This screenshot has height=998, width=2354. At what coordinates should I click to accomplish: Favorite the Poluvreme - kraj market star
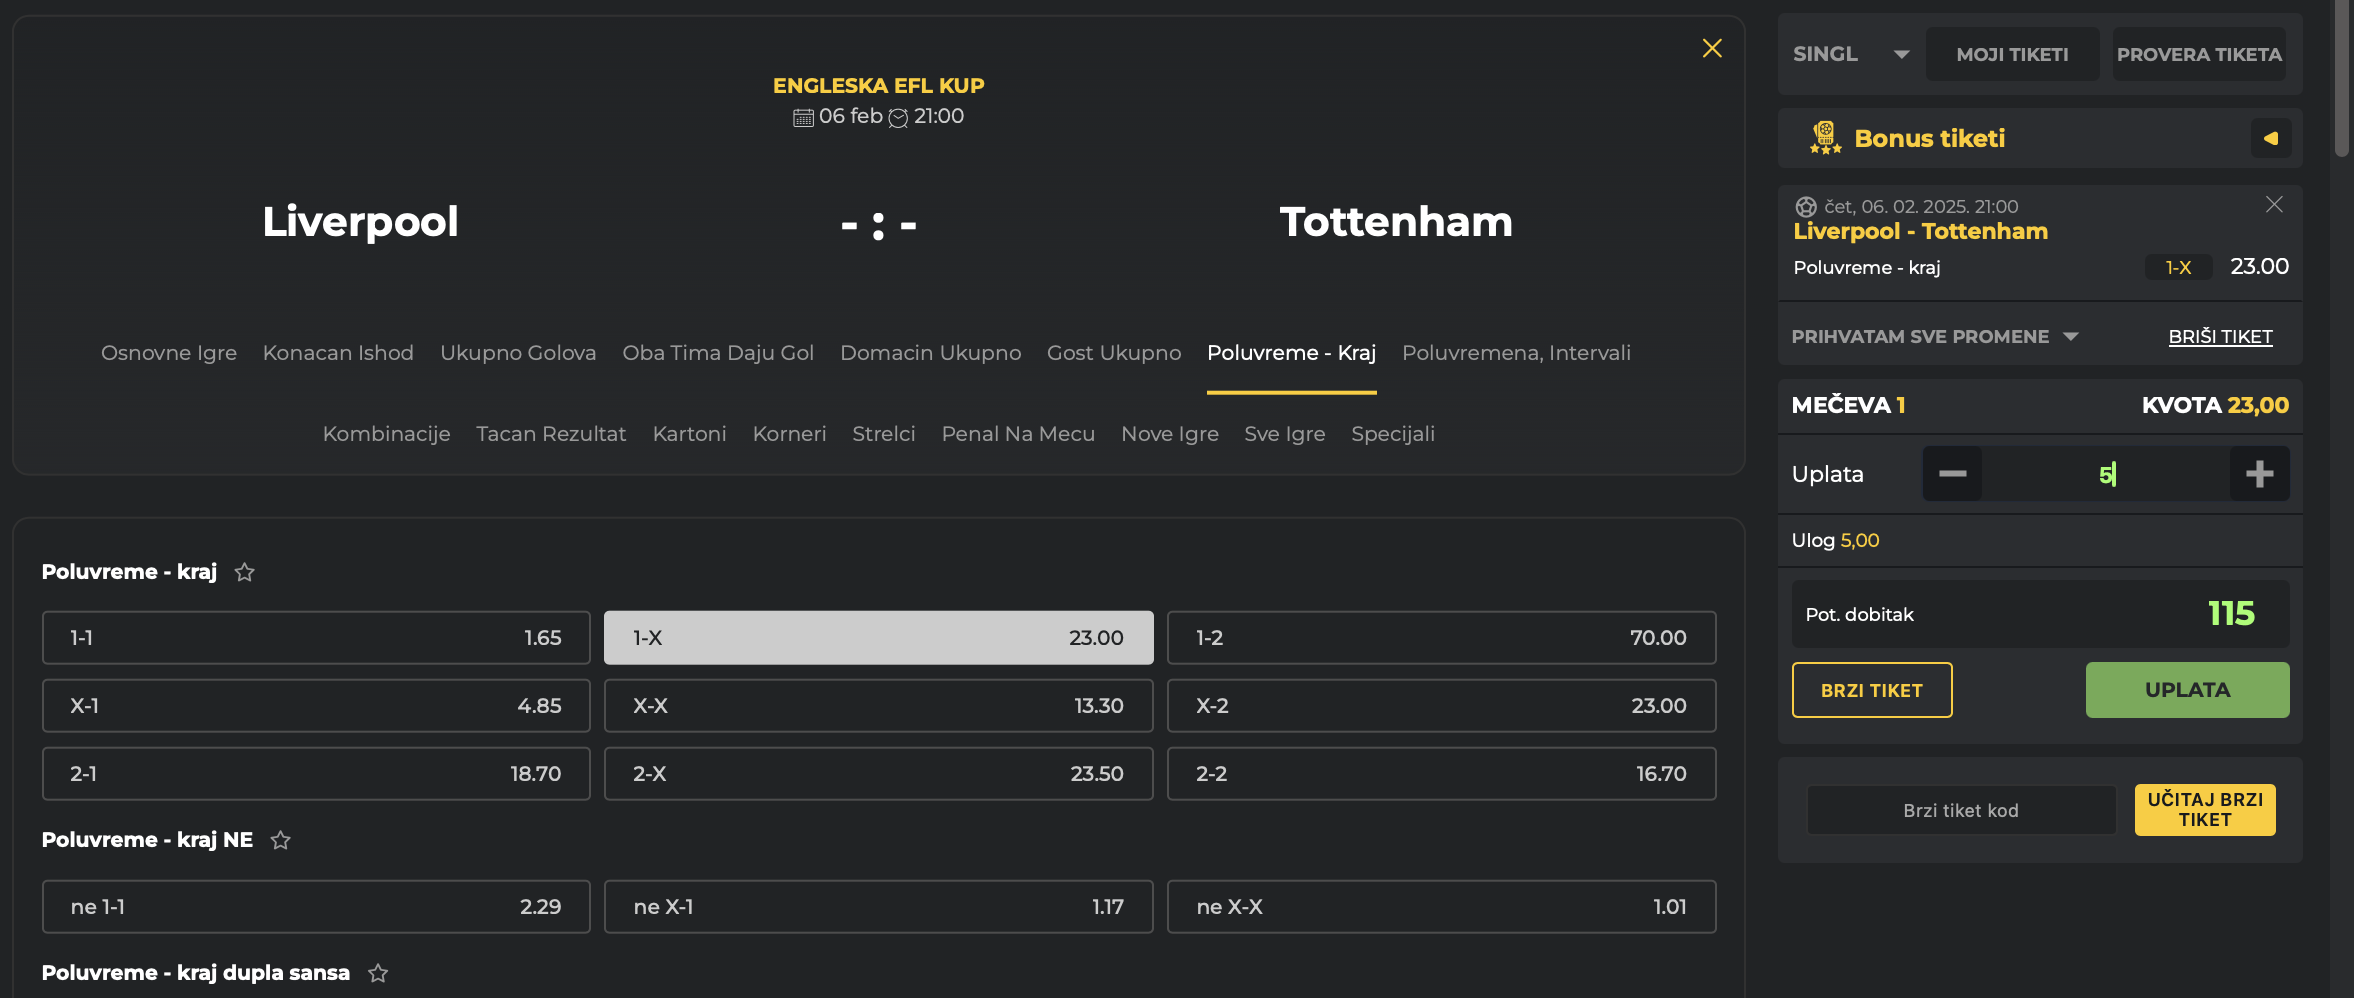(244, 572)
